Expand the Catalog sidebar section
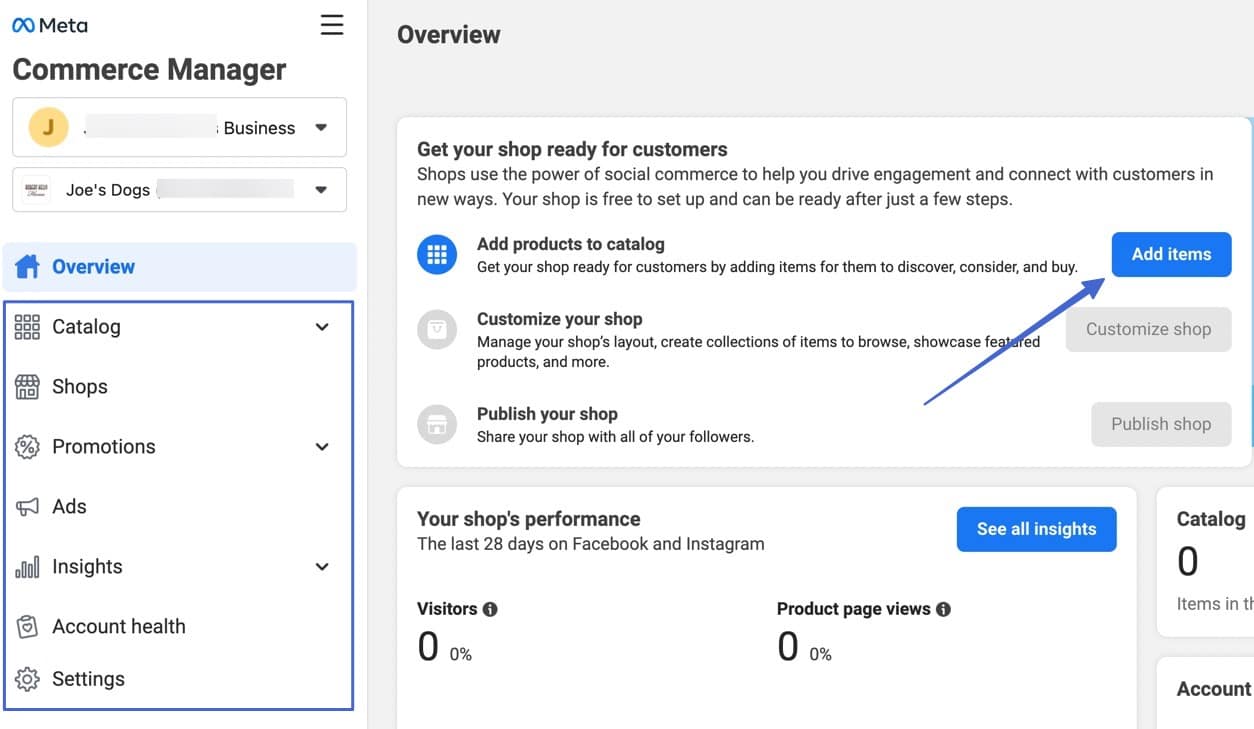This screenshot has width=1254, height=729. pyautogui.click(x=321, y=326)
